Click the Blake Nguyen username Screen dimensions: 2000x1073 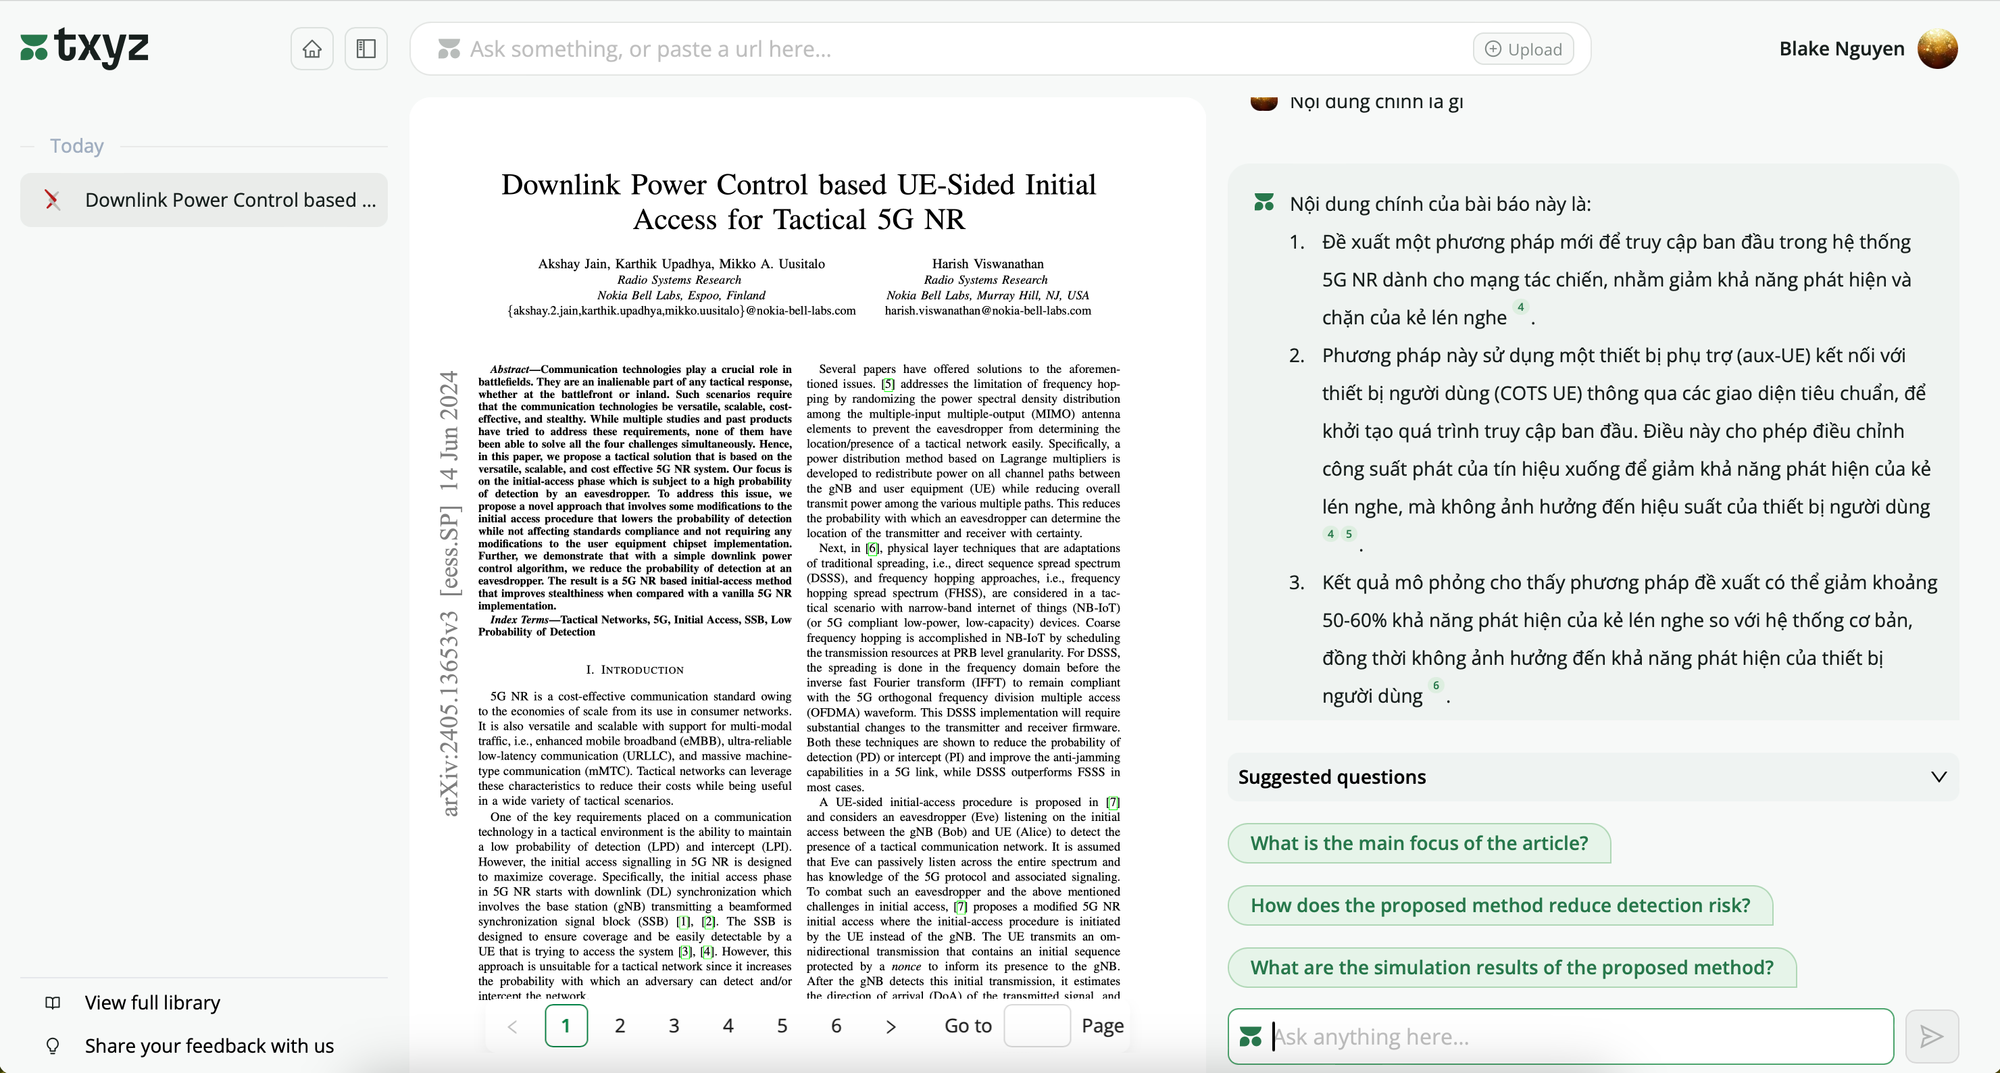pos(1842,49)
